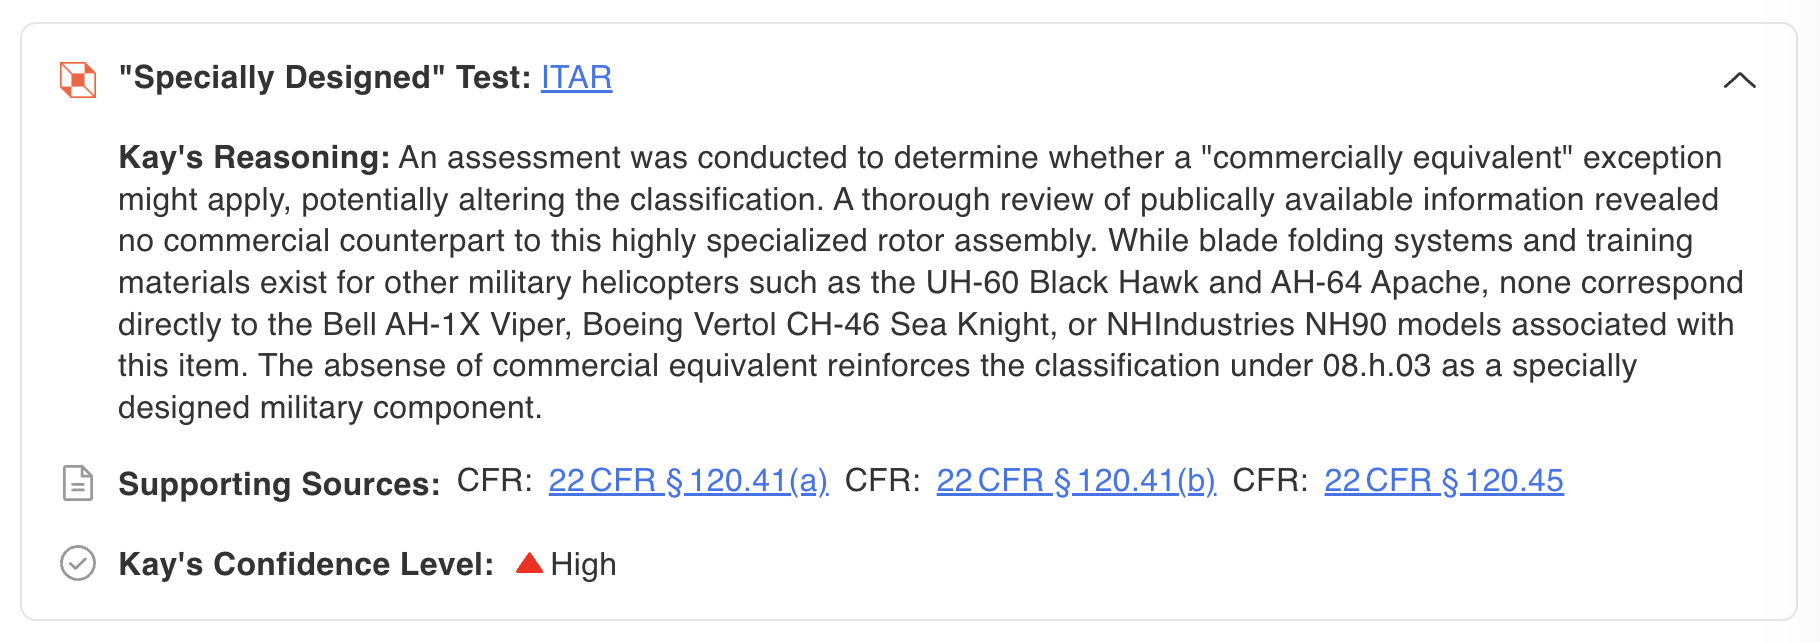Click the Supporting Sources label
The height and width of the screenshot is (642, 1820).
[279, 484]
